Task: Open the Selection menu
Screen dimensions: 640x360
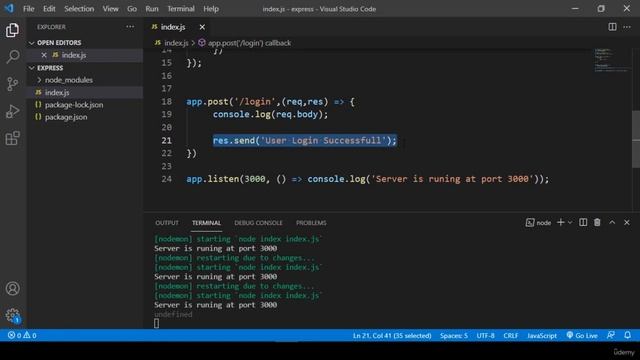Action: (79, 9)
